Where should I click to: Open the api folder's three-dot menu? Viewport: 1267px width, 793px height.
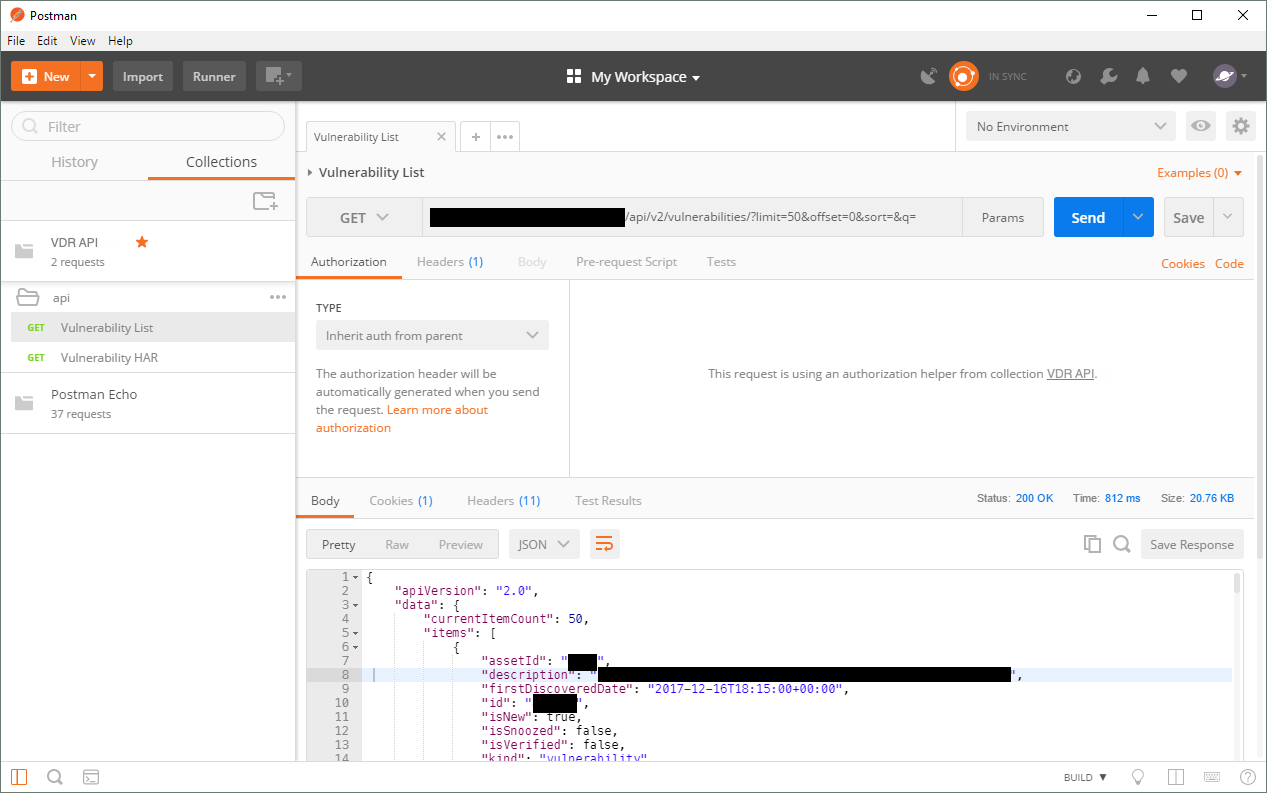tap(278, 297)
